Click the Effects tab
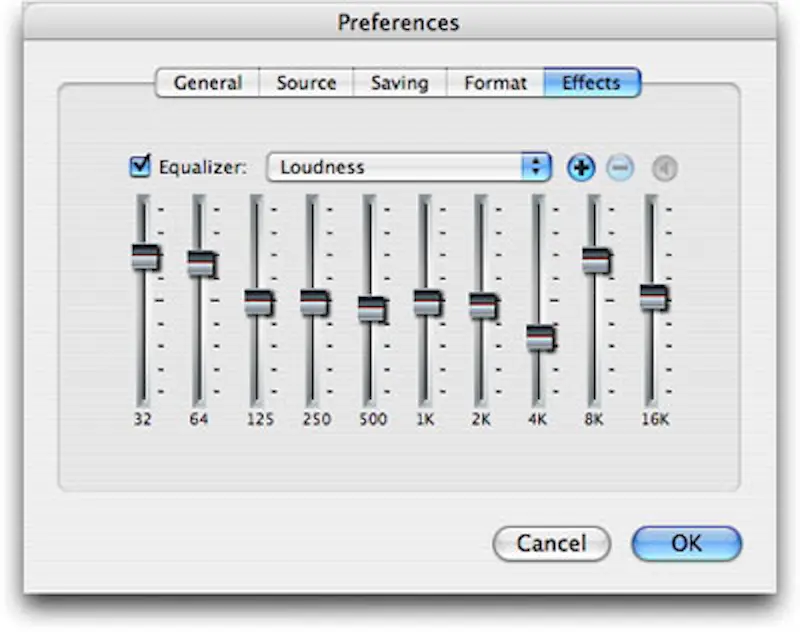The image size is (800, 632). point(591,83)
